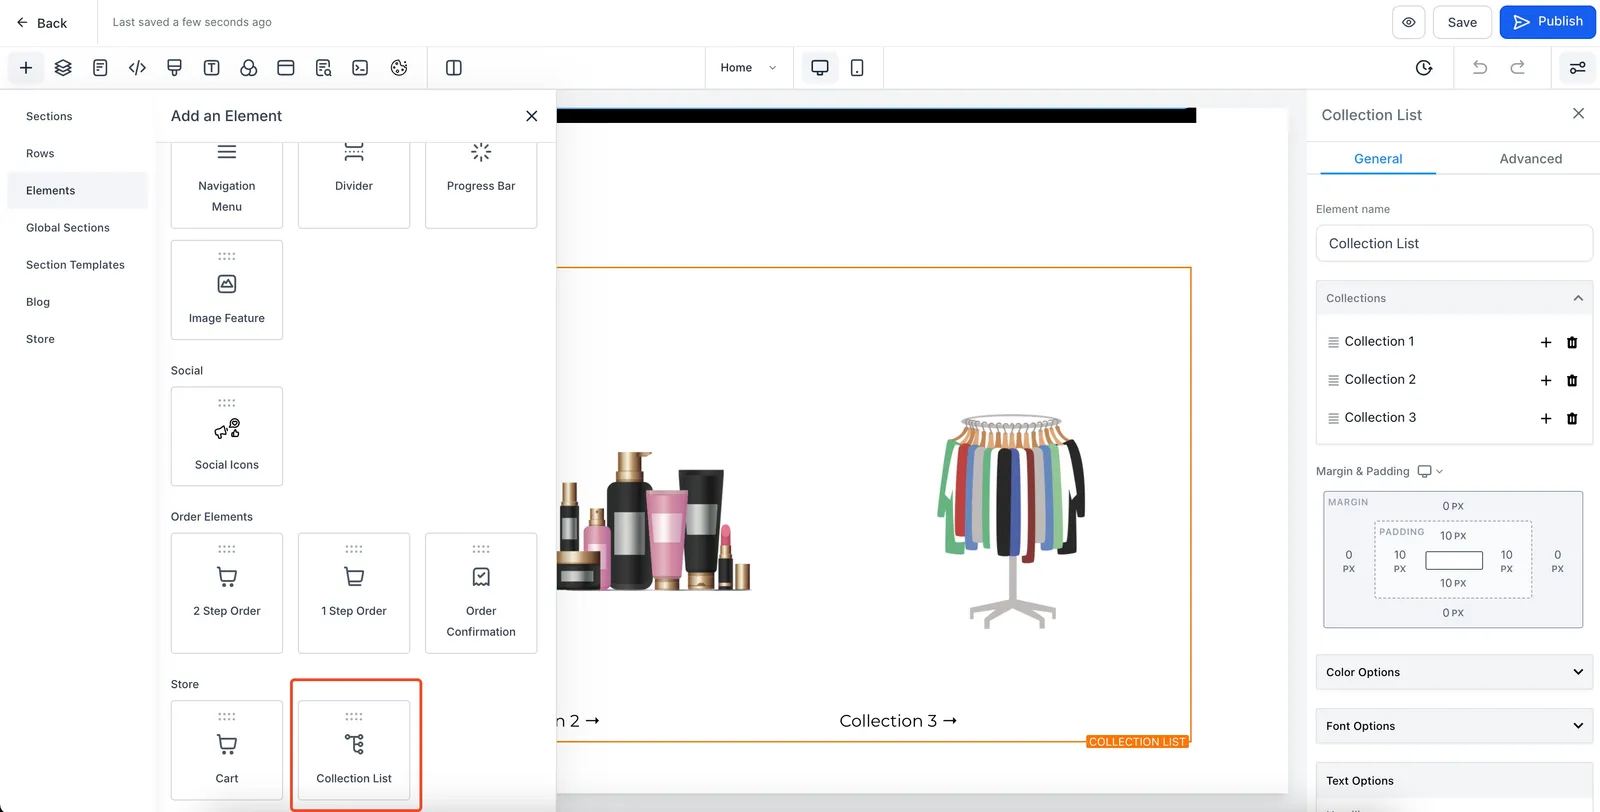Add item under Collection 1 with plus
Screen dimensions: 1600x812
click(1546, 342)
